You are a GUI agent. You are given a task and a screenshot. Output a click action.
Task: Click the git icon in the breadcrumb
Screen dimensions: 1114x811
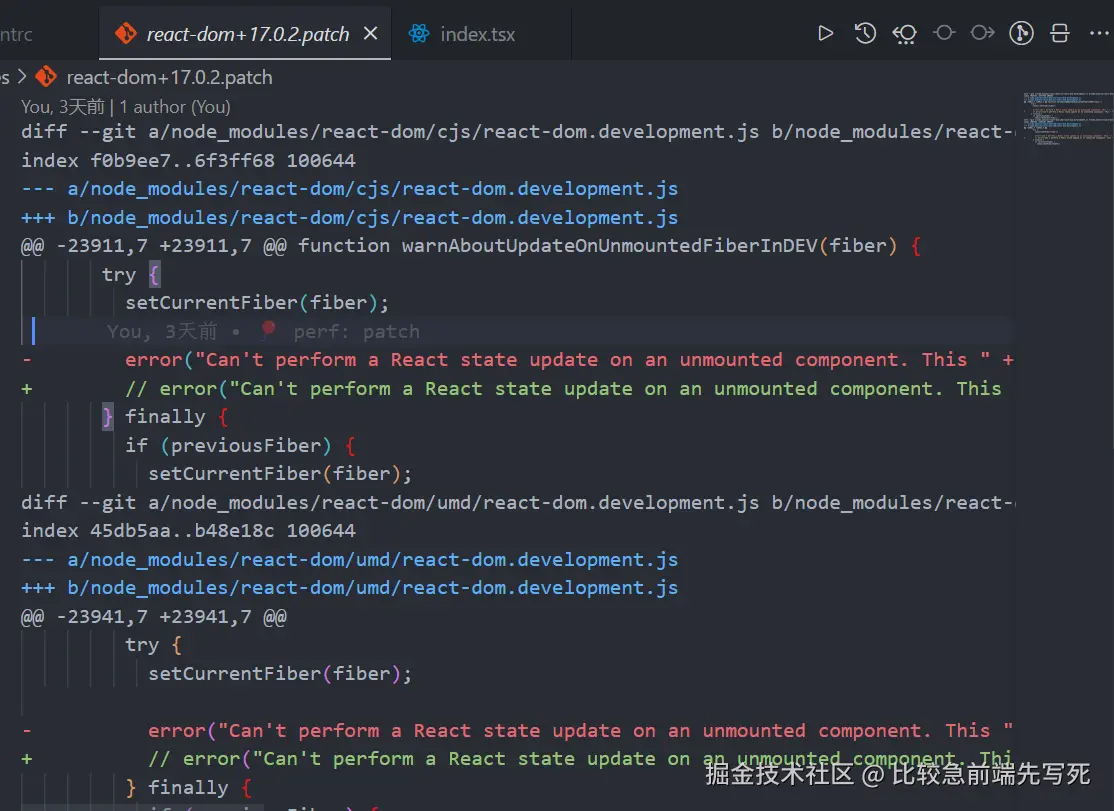[46, 77]
